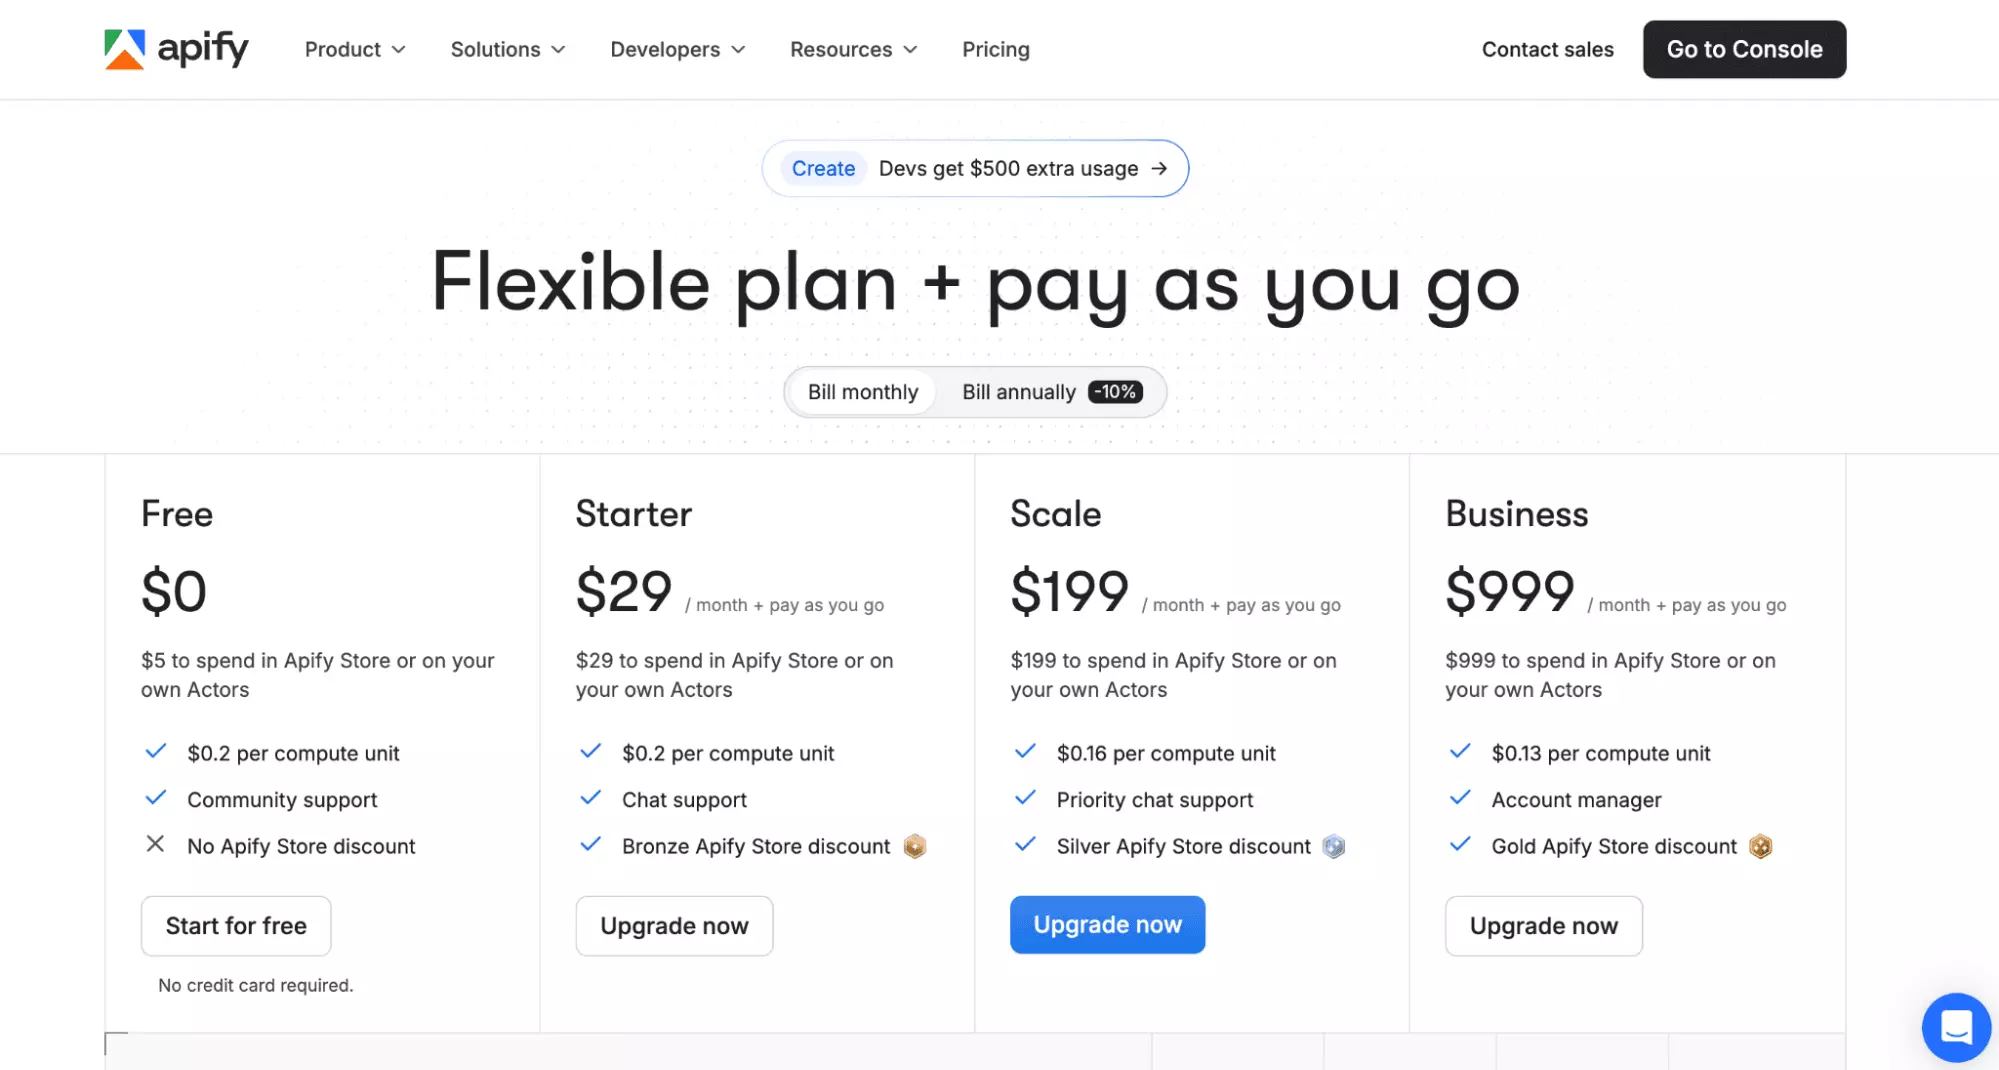Click the silver badge on Scale plan discount
Screen dimensions: 1999x1070
click(x=1332, y=846)
